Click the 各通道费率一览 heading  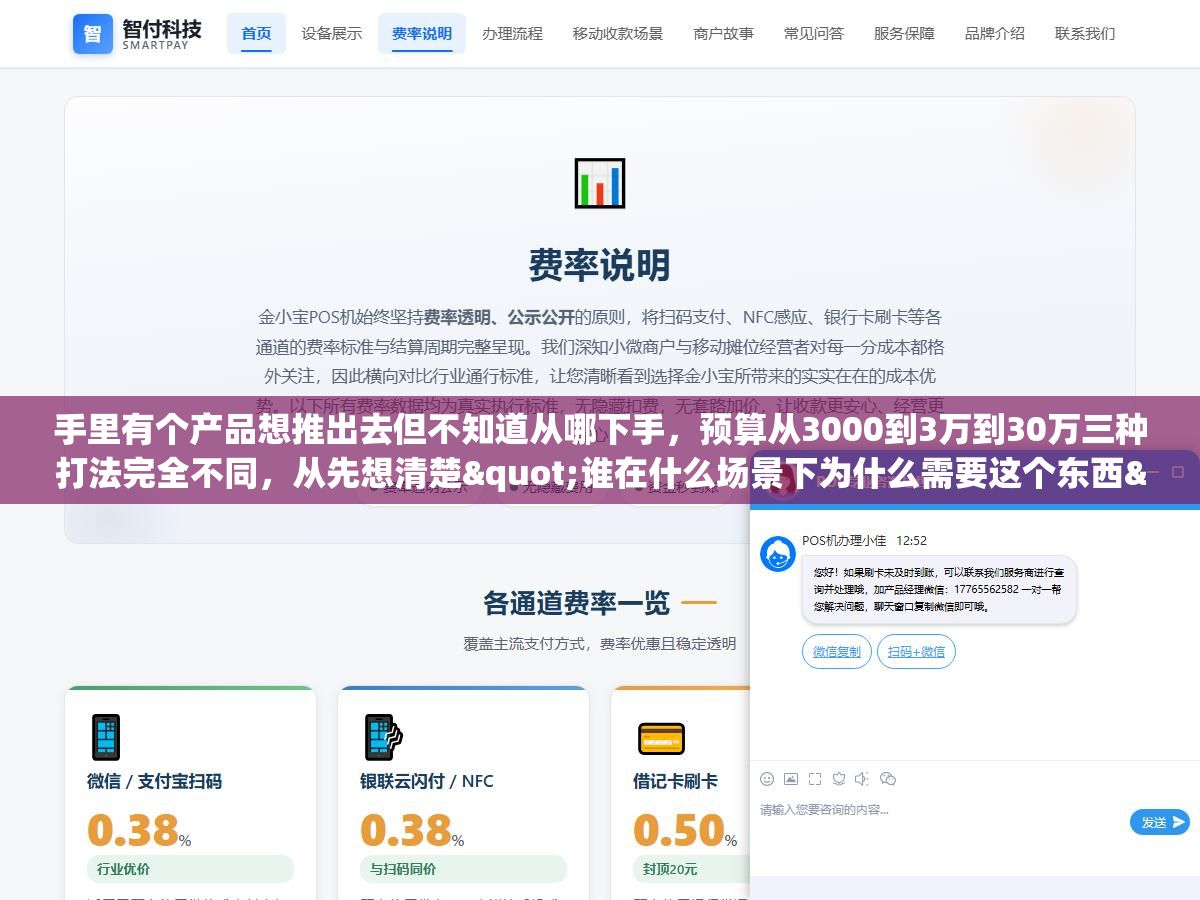[577, 602]
